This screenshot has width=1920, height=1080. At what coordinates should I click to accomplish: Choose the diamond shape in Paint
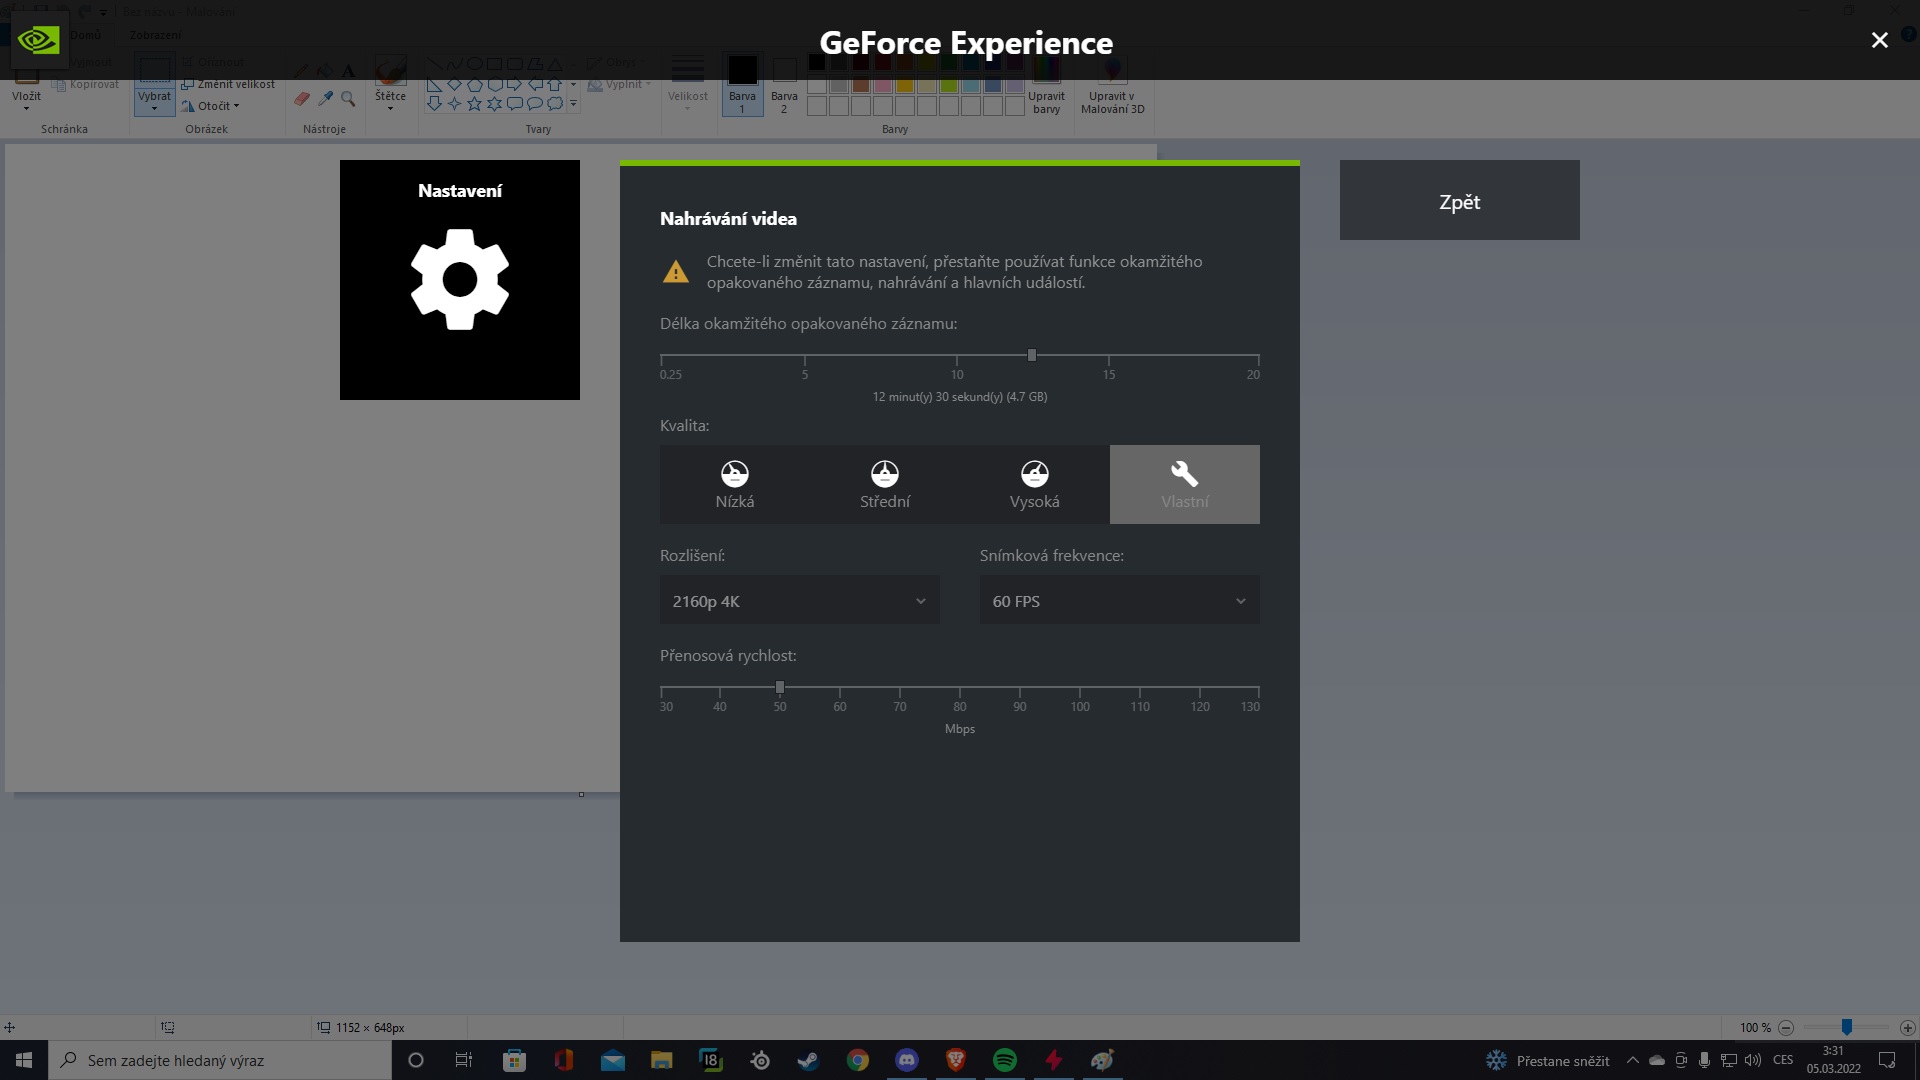click(x=454, y=85)
